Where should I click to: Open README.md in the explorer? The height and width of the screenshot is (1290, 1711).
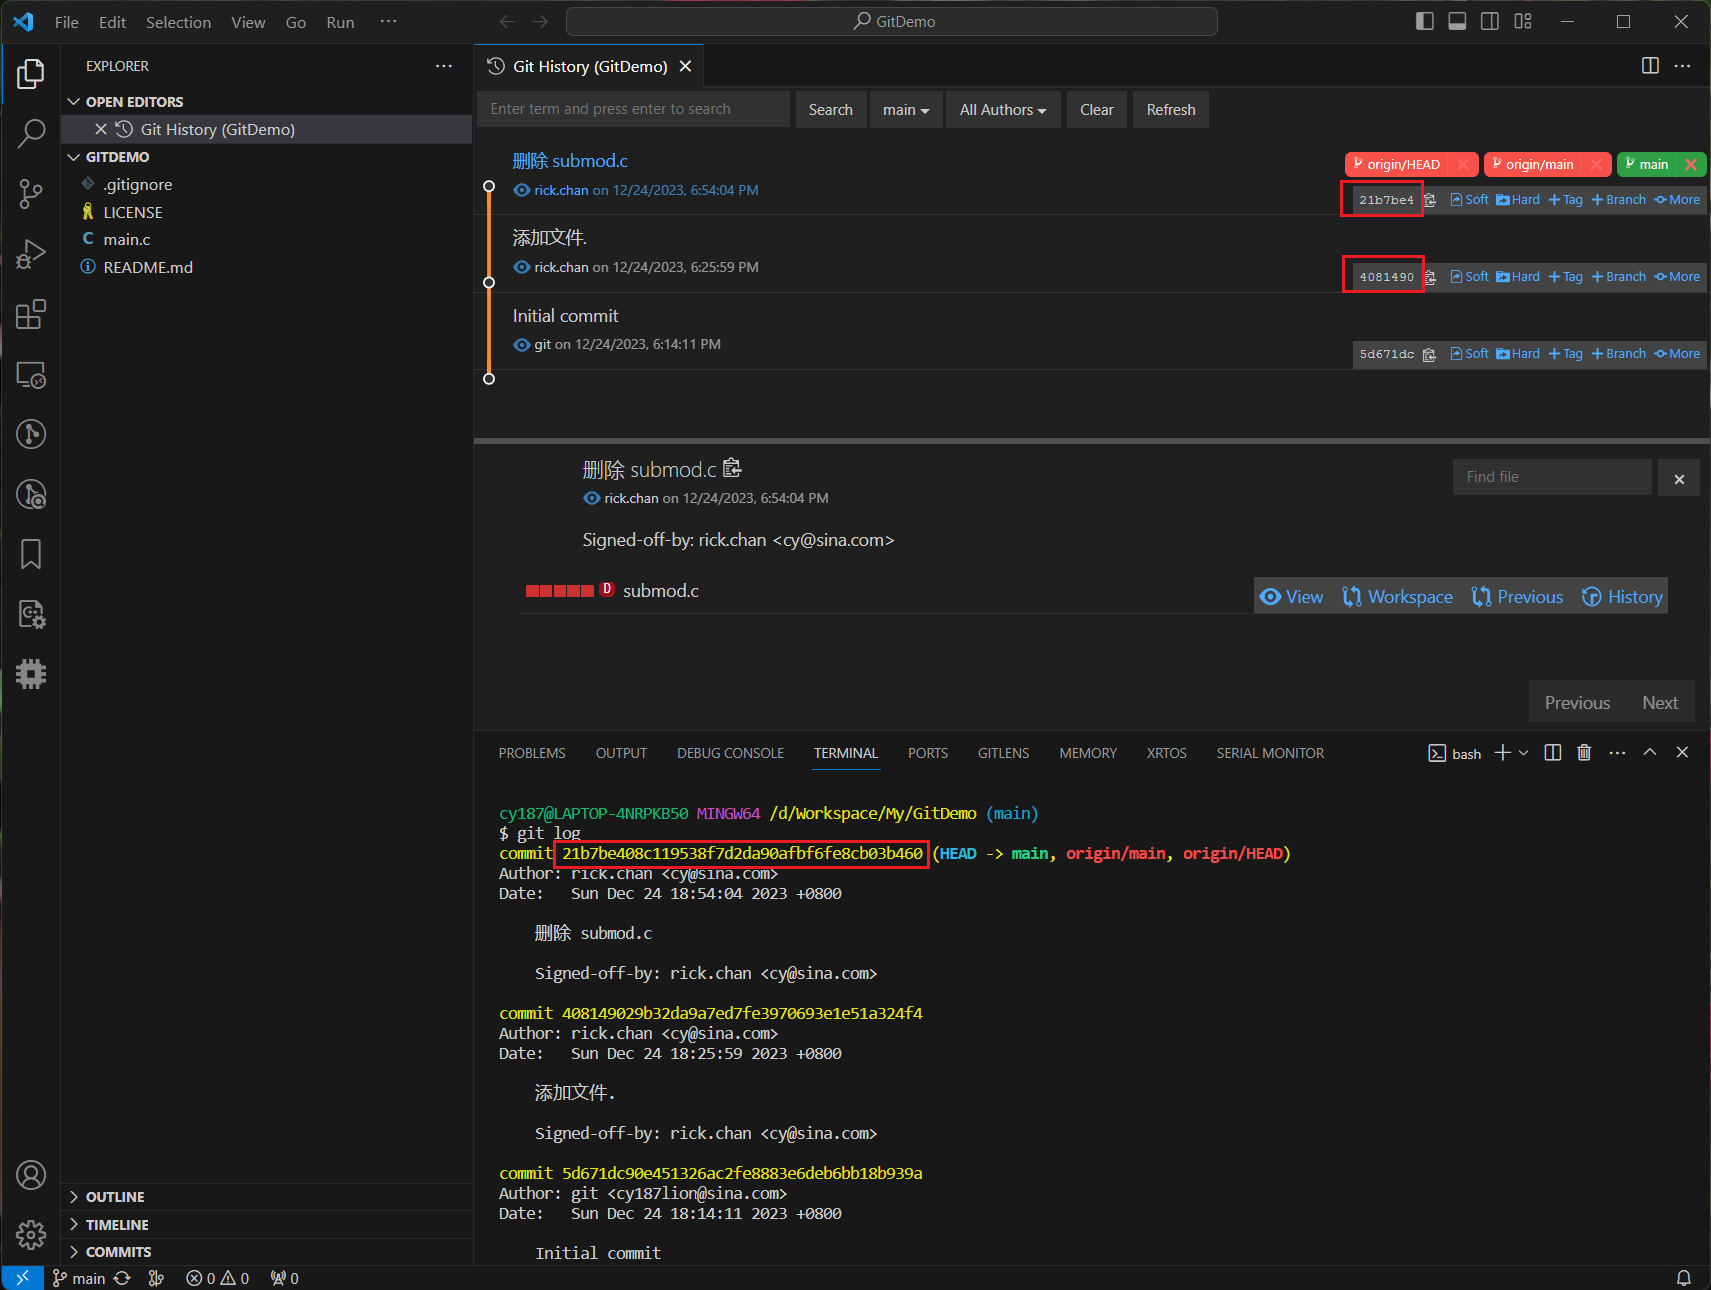(x=148, y=267)
